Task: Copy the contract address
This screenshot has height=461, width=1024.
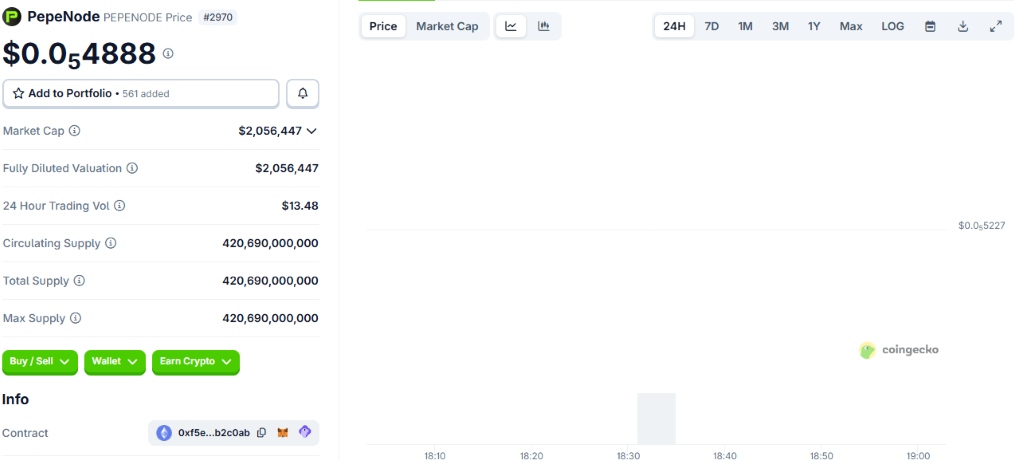Action: pyautogui.click(x=261, y=433)
